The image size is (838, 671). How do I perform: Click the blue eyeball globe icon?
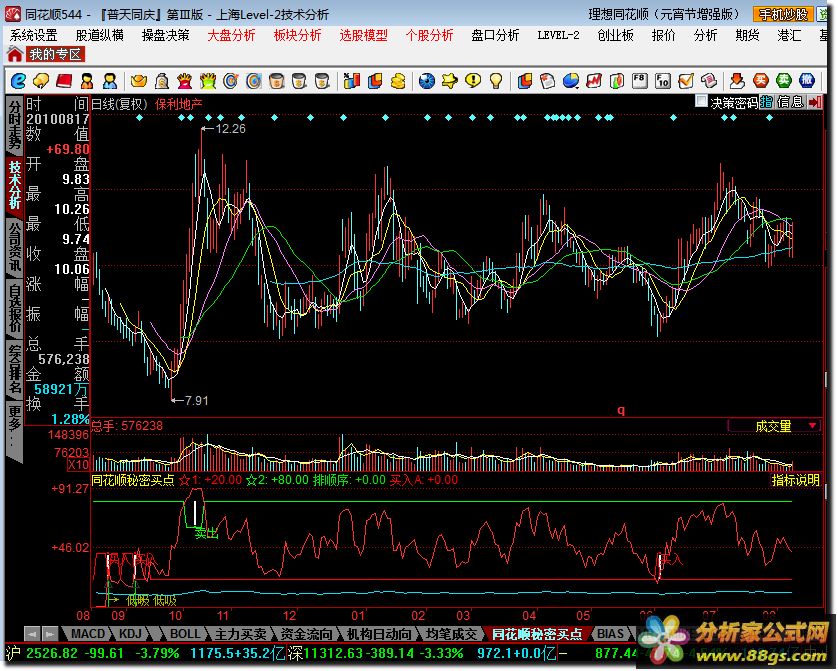426,81
